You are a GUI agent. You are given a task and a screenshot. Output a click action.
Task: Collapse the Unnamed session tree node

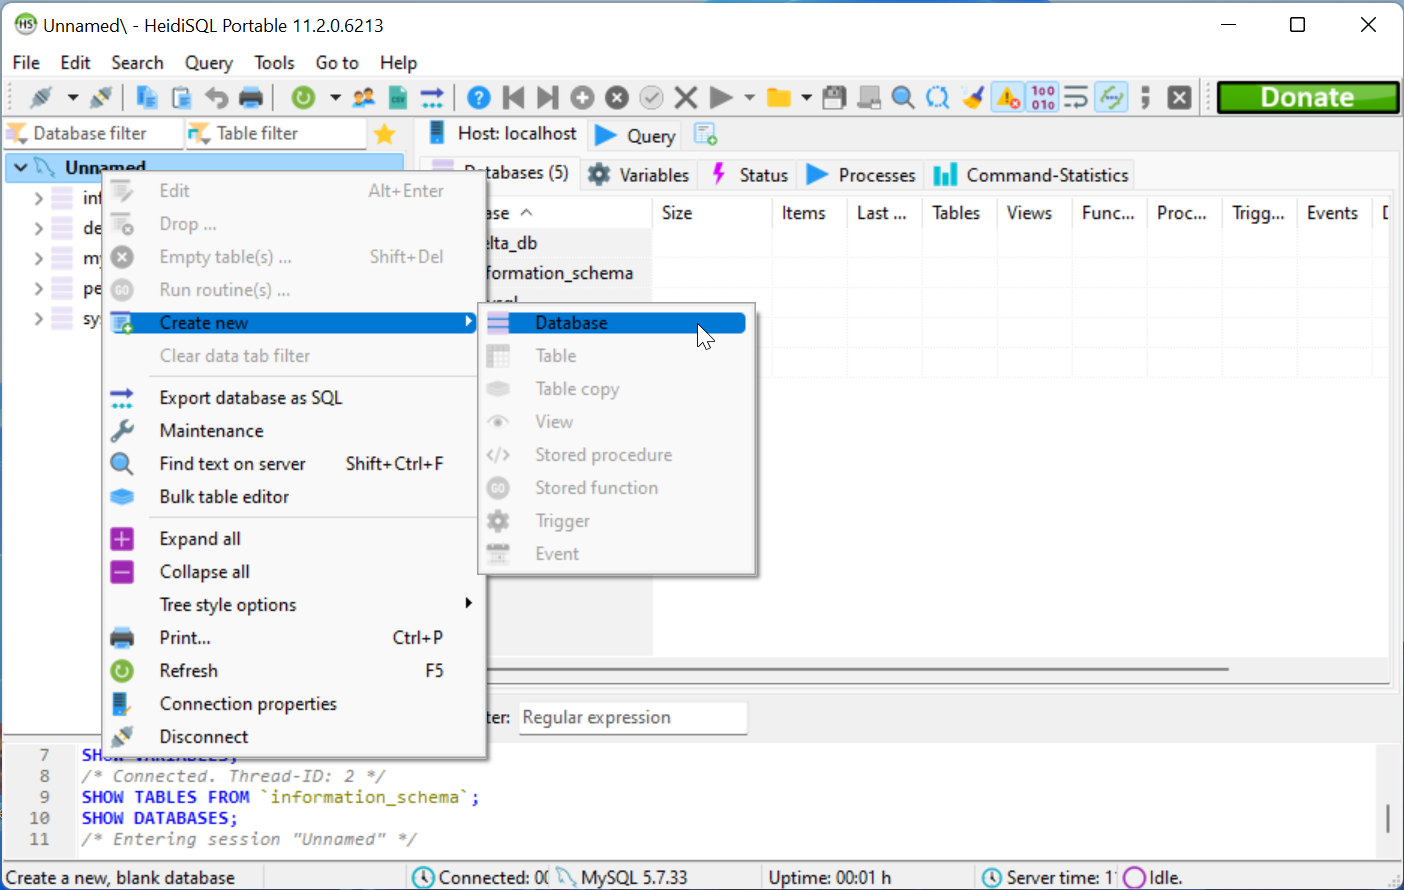pos(21,167)
